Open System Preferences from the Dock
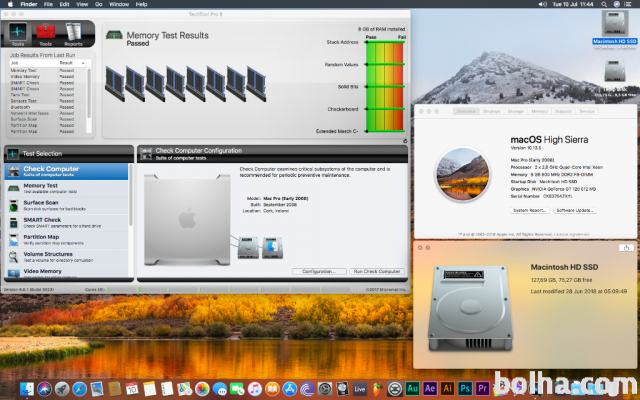This screenshot has width=640, height=400. (325, 389)
